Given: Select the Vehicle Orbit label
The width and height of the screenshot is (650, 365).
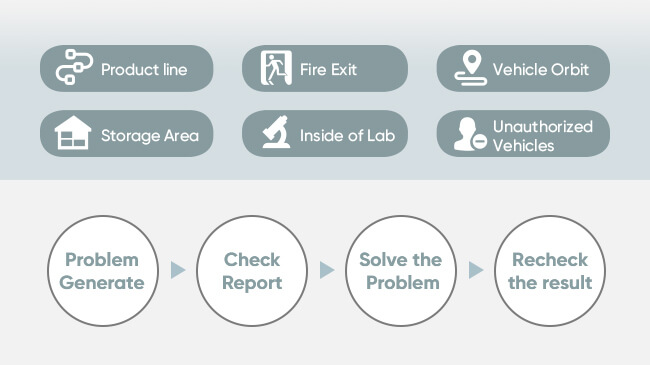Looking at the screenshot, I should 541,70.
